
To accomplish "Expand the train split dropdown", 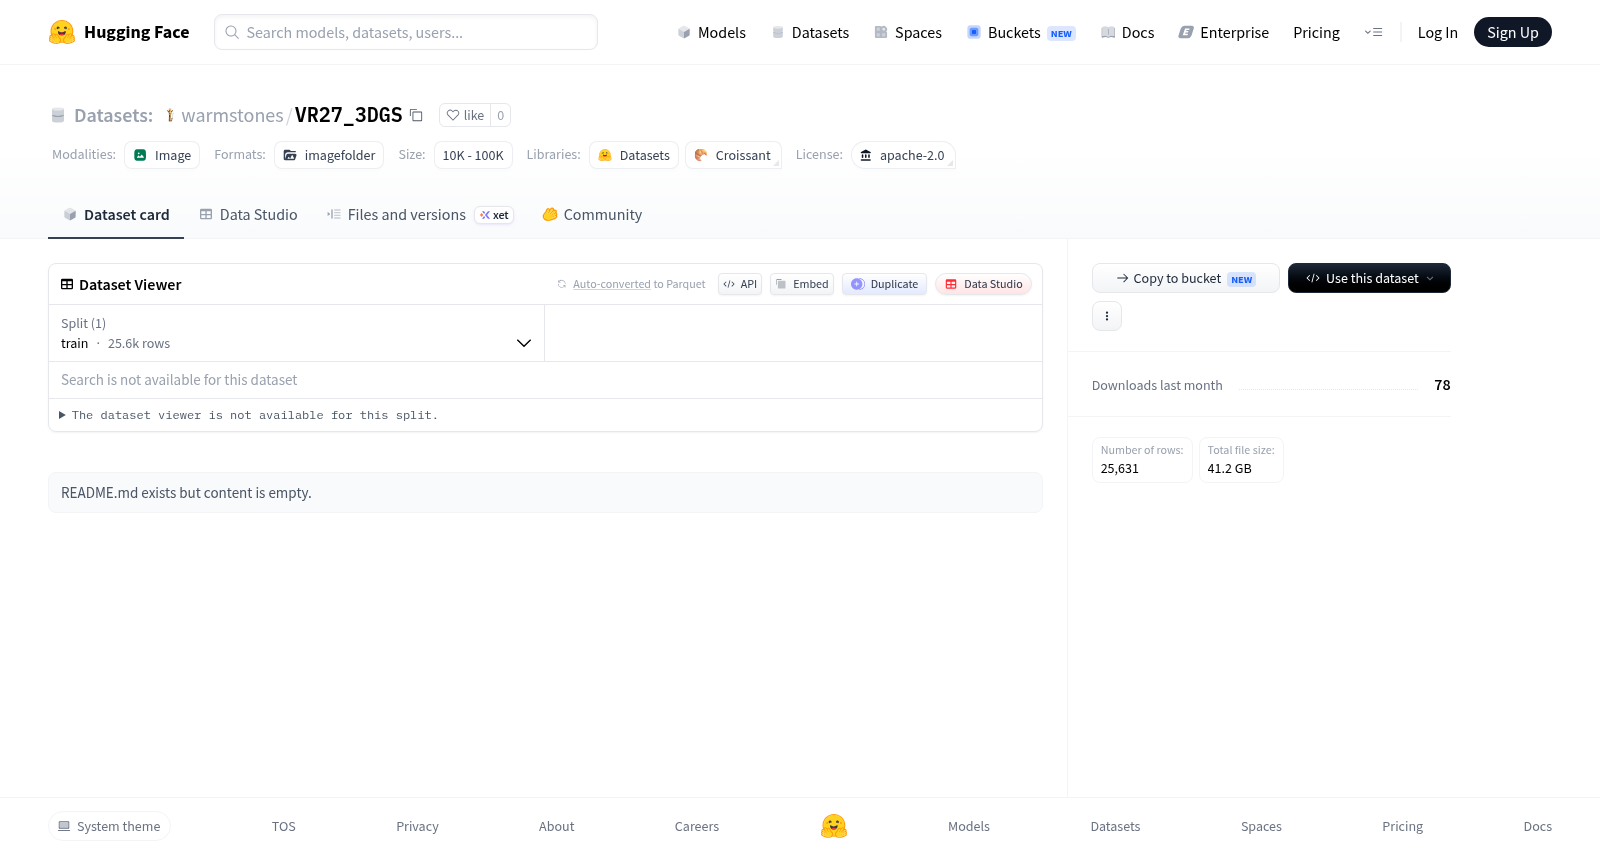I will (296, 333).
